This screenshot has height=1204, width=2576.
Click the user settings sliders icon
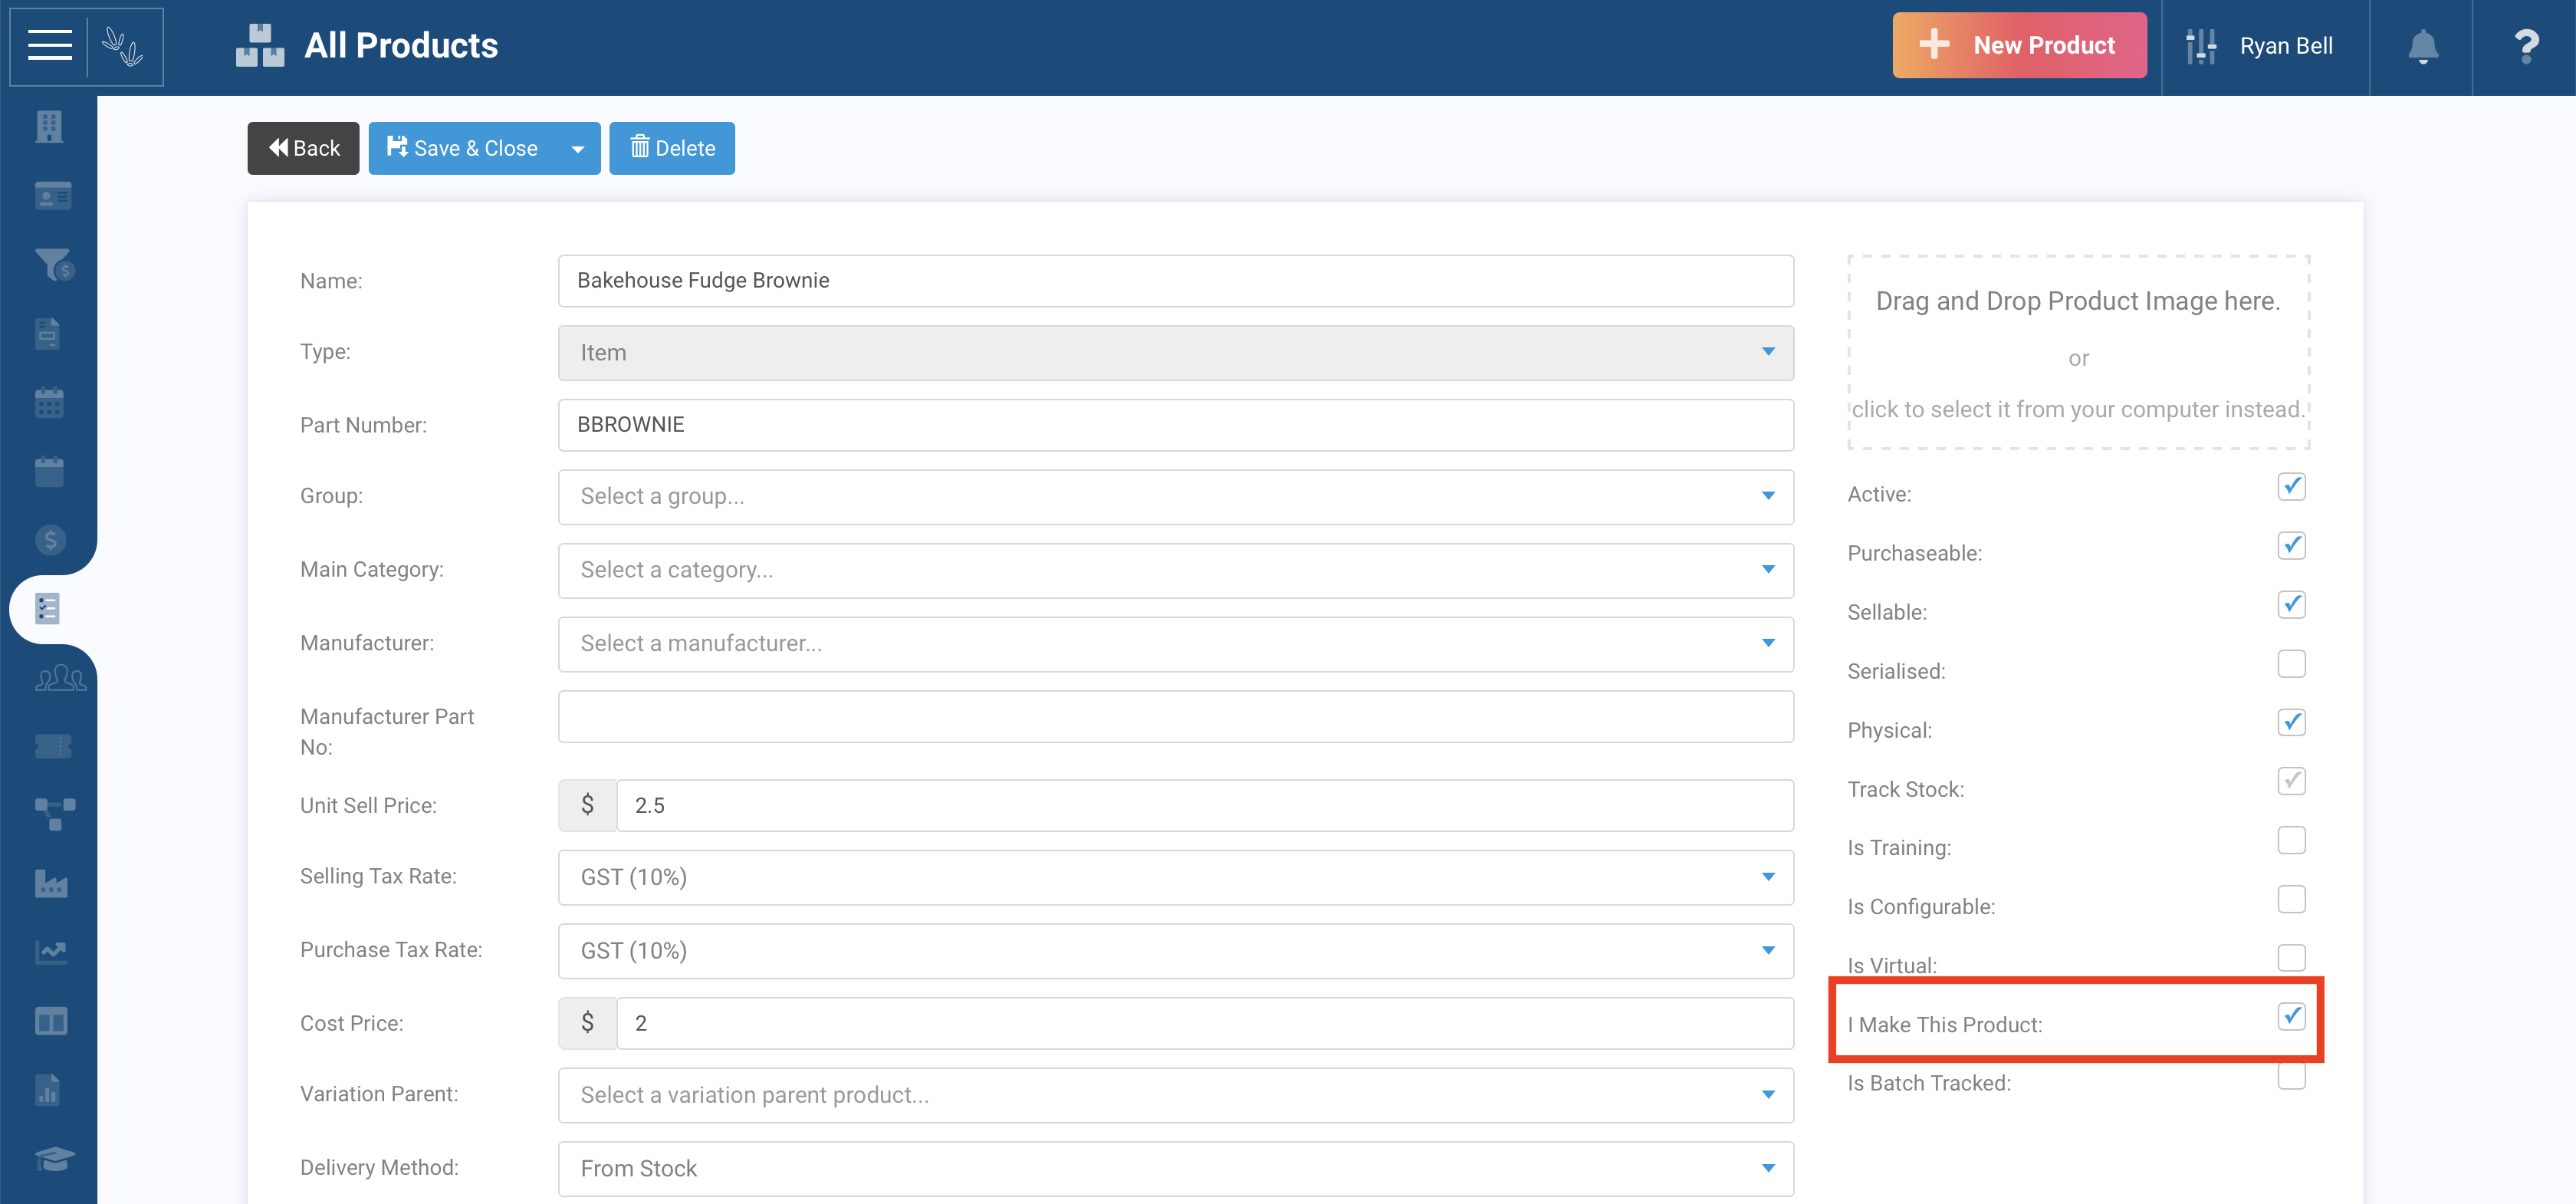[x=2201, y=47]
